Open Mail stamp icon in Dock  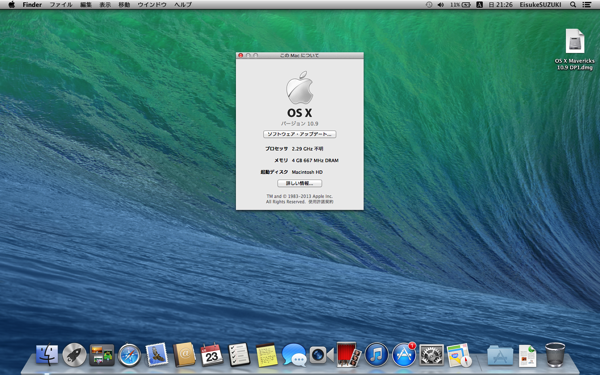tap(157, 354)
